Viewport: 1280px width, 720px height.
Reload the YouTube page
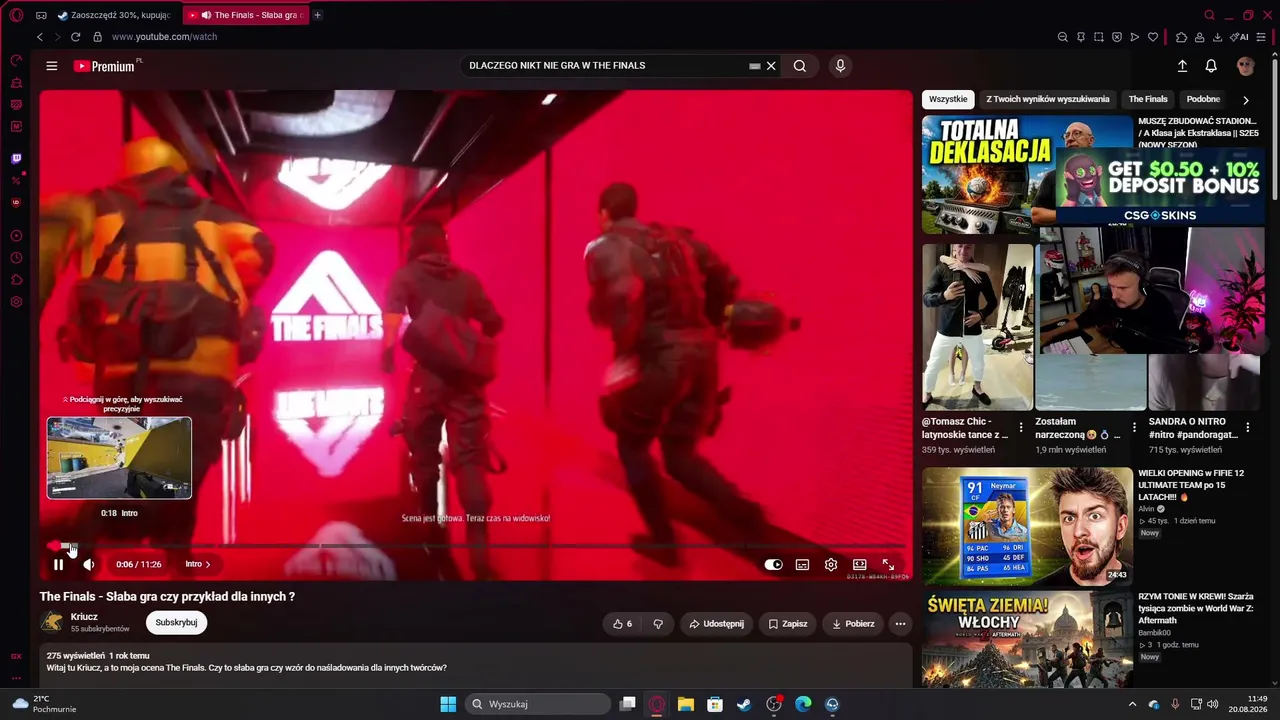[x=75, y=37]
